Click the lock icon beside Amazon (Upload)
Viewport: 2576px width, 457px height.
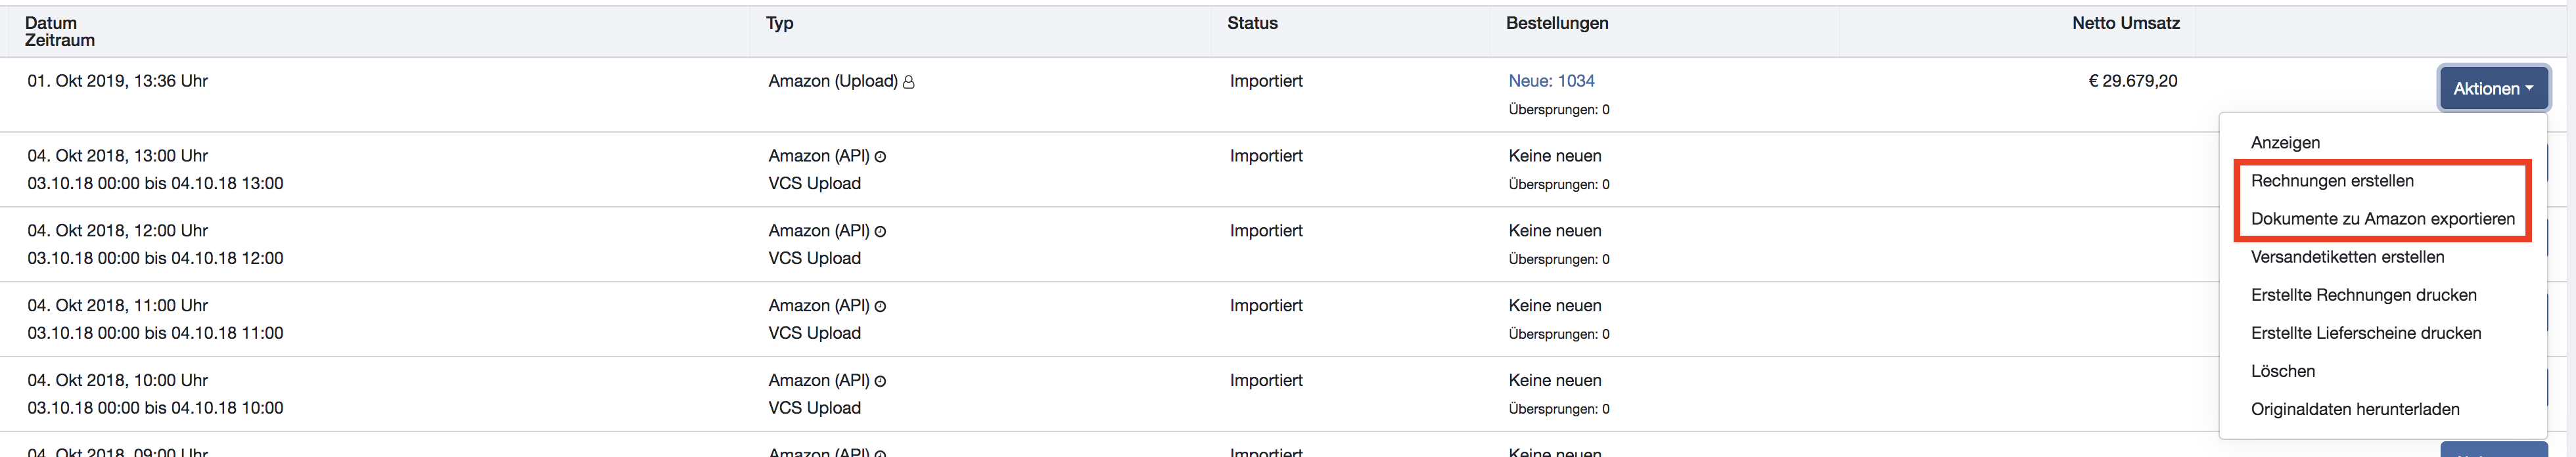908,83
